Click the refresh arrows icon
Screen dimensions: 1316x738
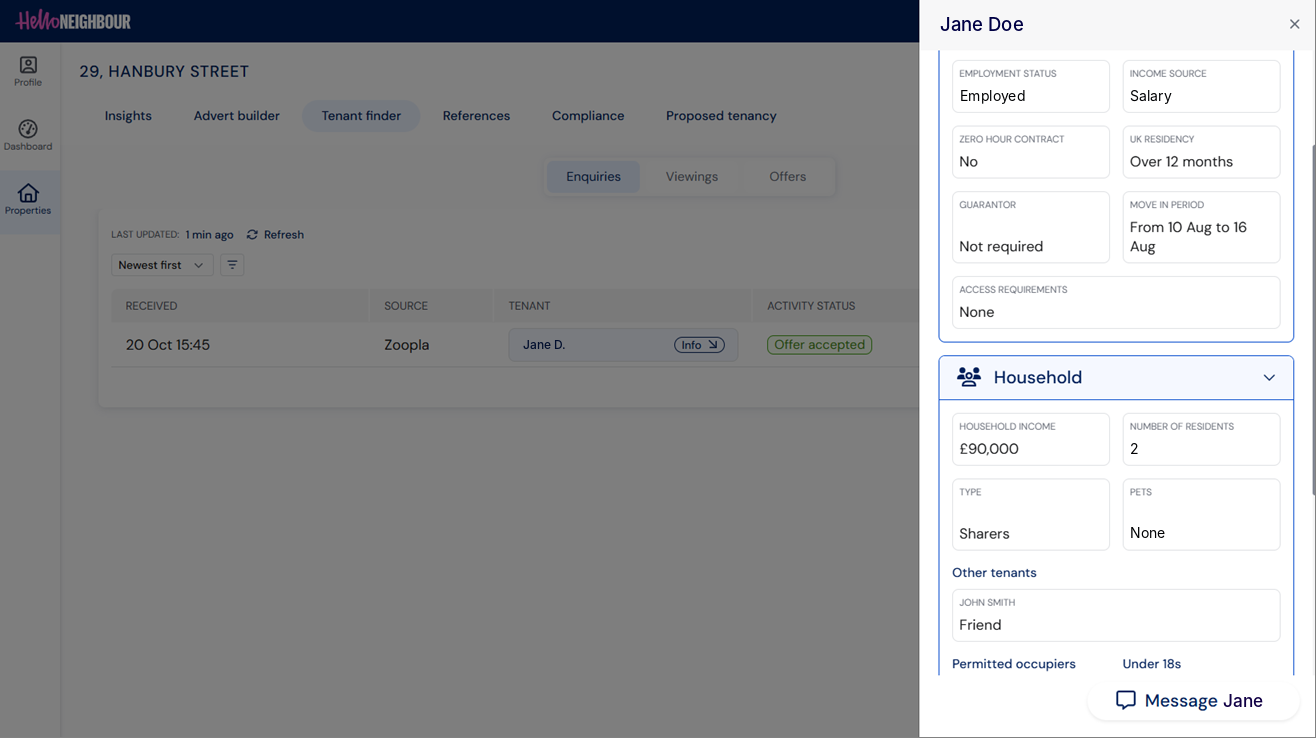pyautogui.click(x=252, y=235)
